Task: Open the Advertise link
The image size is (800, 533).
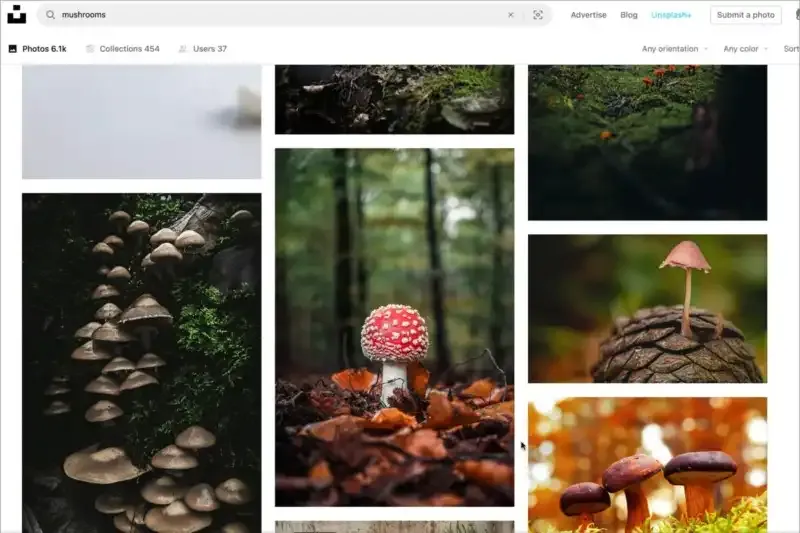Action: [x=588, y=15]
